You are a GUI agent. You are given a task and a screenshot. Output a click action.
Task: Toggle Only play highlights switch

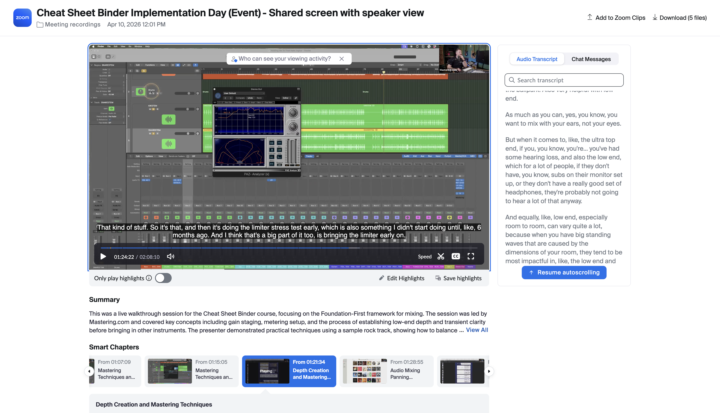(x=163, y=278)
